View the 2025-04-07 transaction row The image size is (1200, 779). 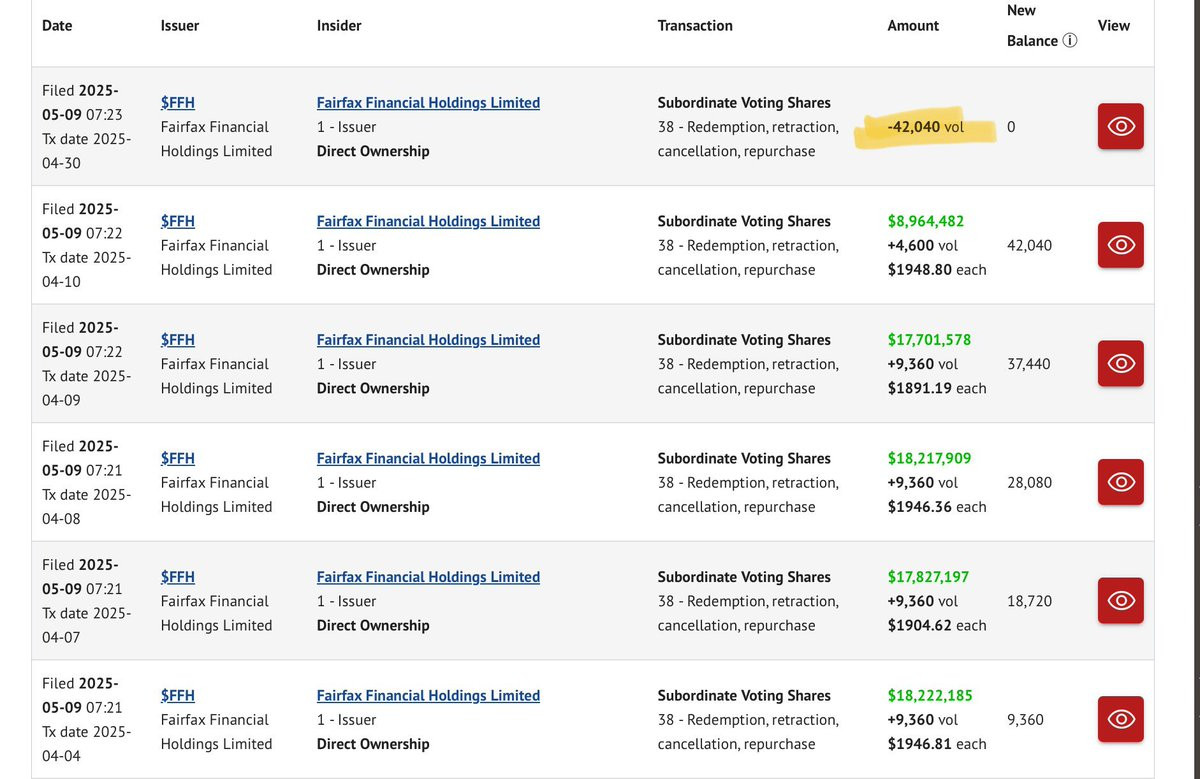click(x=1121, y=600)
